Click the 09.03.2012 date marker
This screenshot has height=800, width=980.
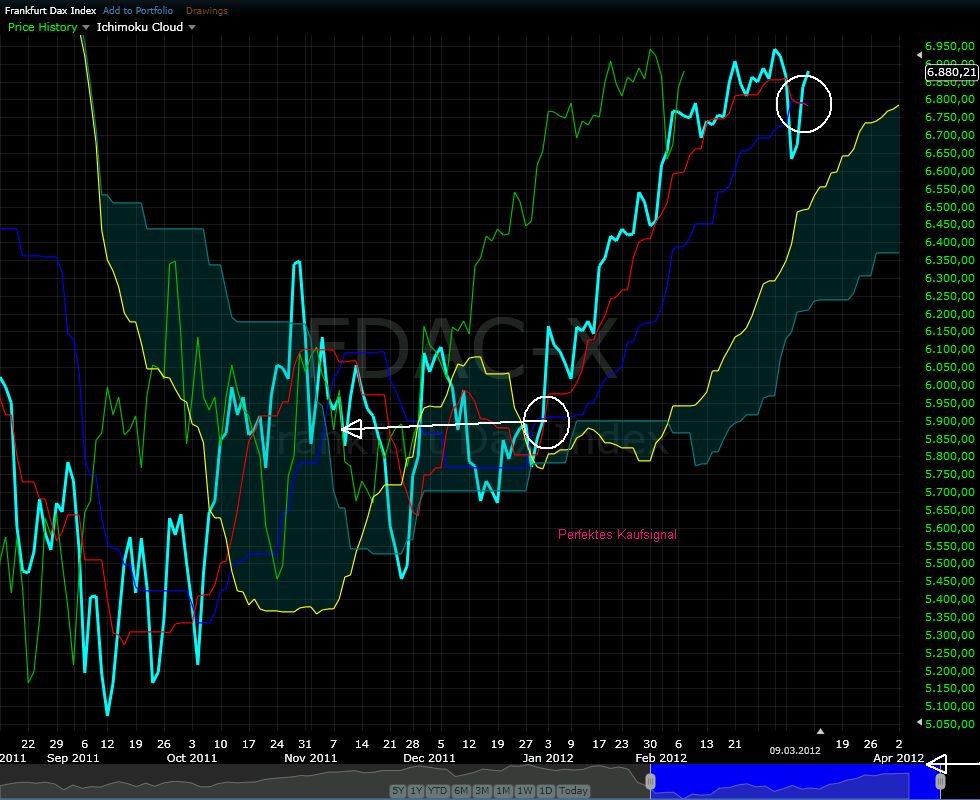click(795, 748)
